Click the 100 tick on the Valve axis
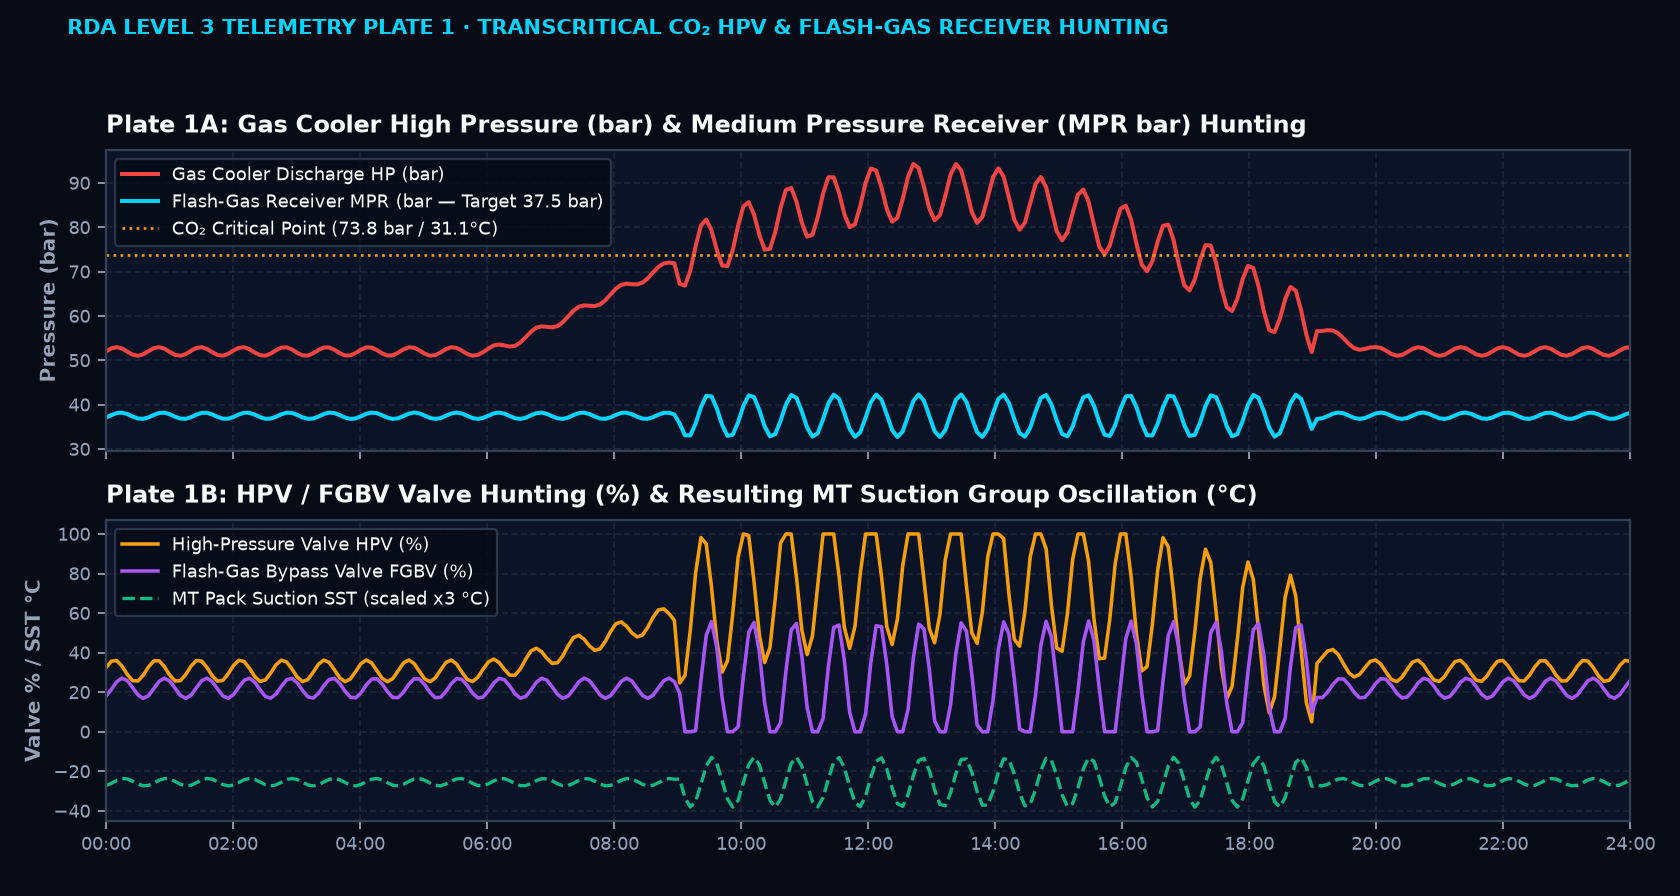 75,534
